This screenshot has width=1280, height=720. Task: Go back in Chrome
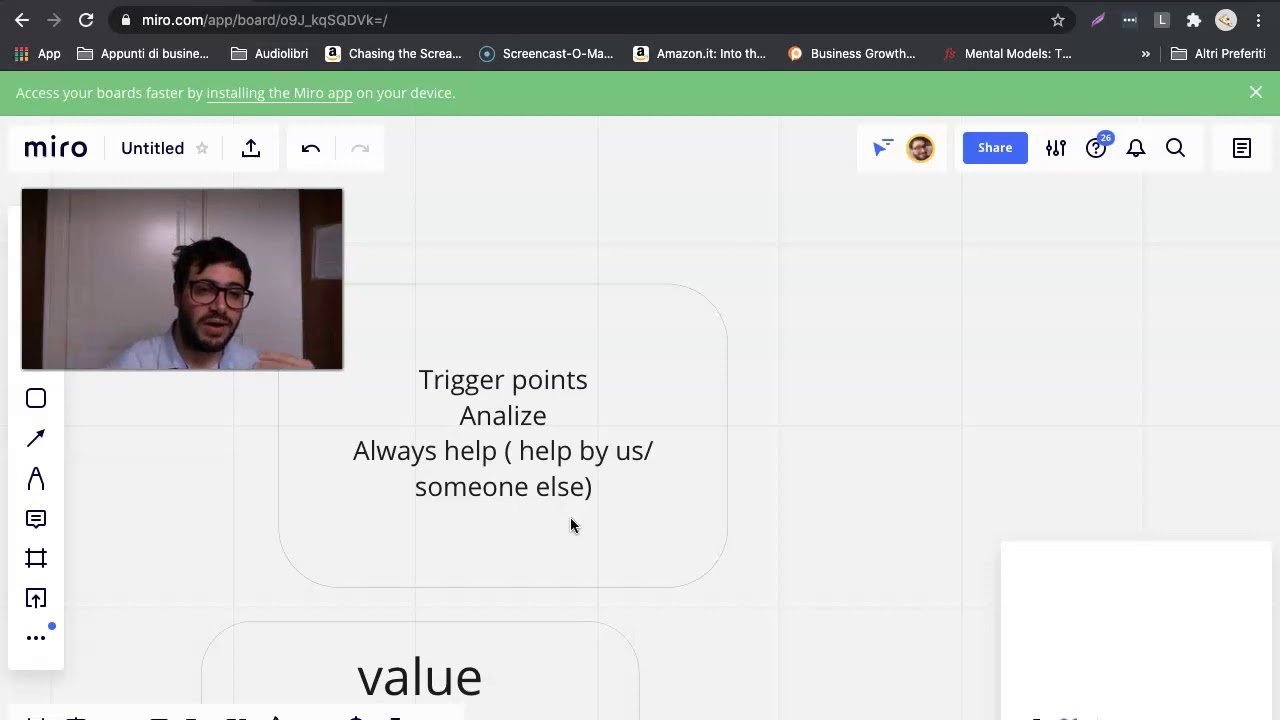[x=22, y=20]
